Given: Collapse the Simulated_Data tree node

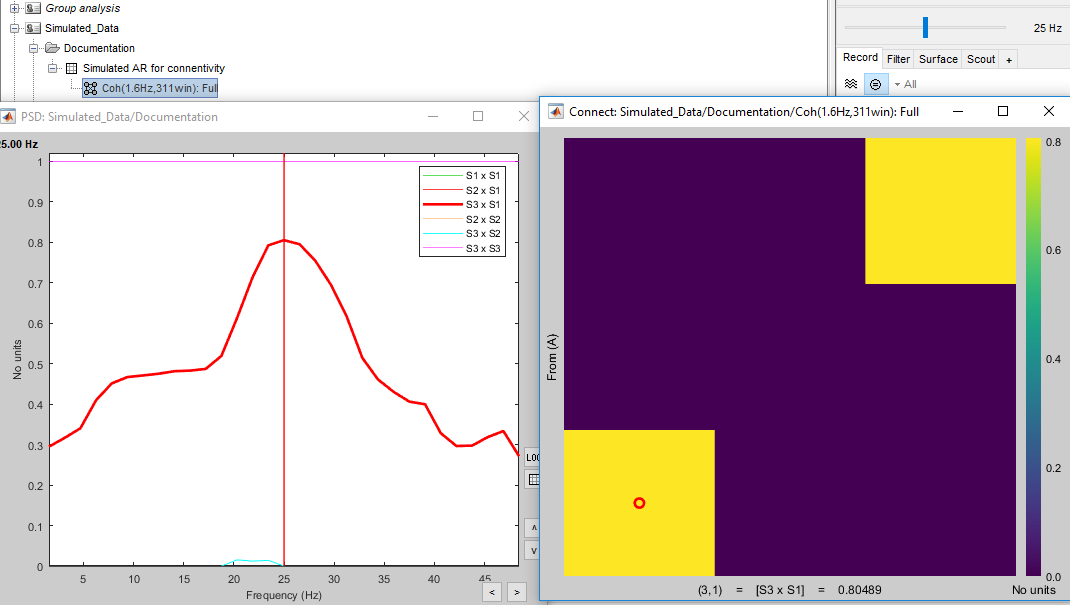Looking at the screenshot, I should tap(15, 28).
